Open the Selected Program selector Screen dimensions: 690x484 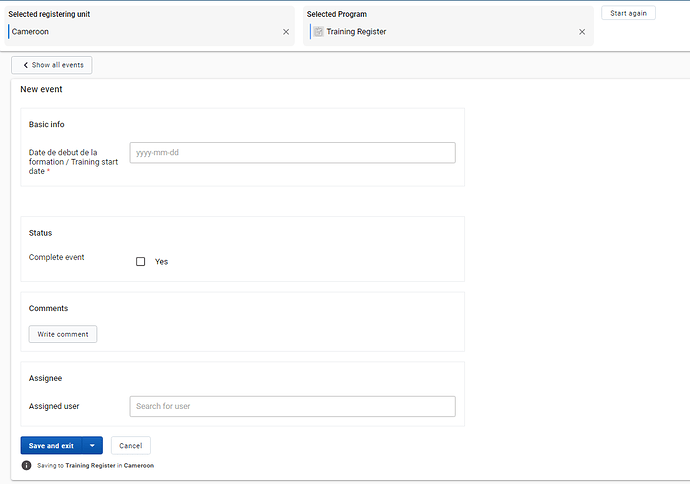(440, 32)
